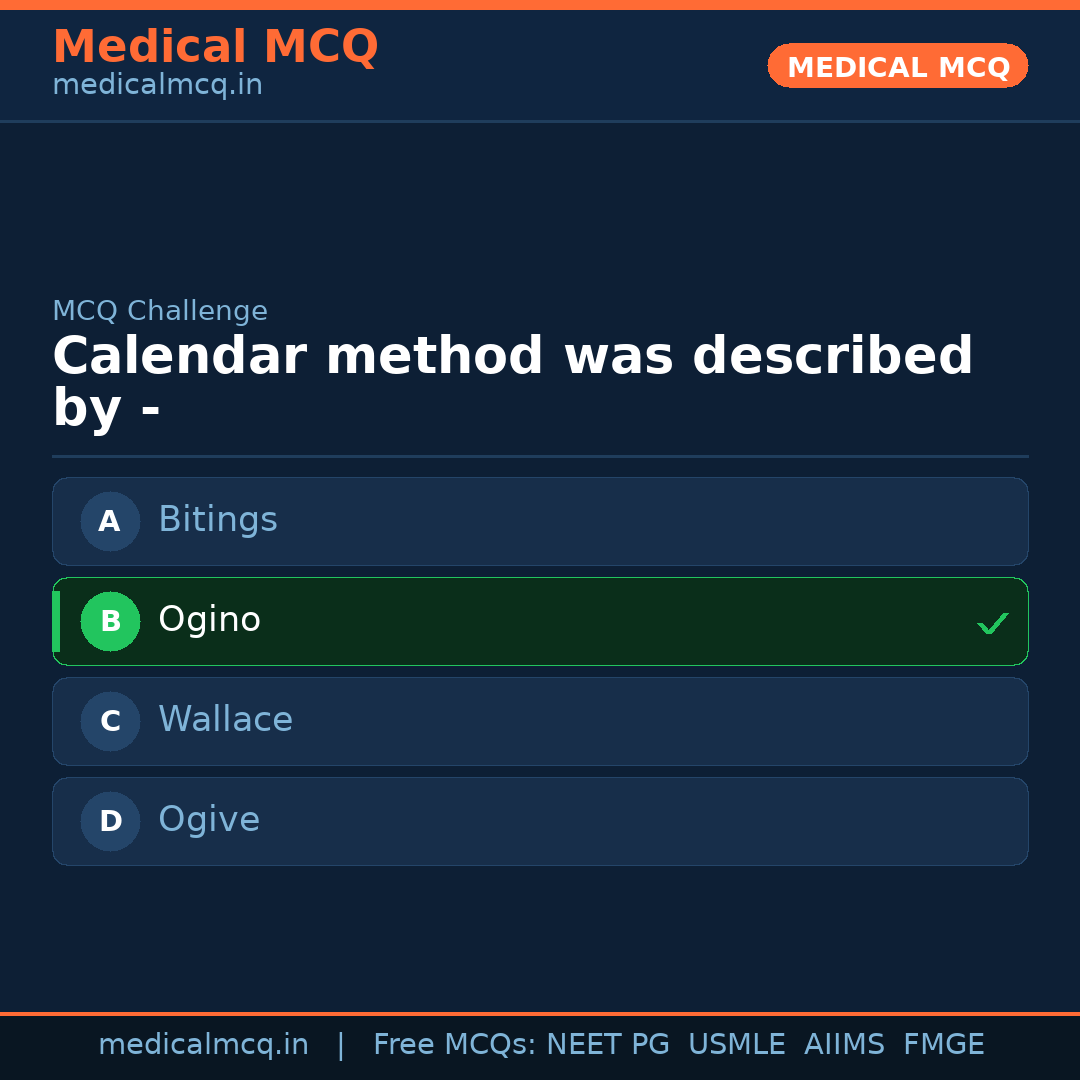Click the question text Calendar method was described by
The image size is (1080, 1080).
pos(513,381)
